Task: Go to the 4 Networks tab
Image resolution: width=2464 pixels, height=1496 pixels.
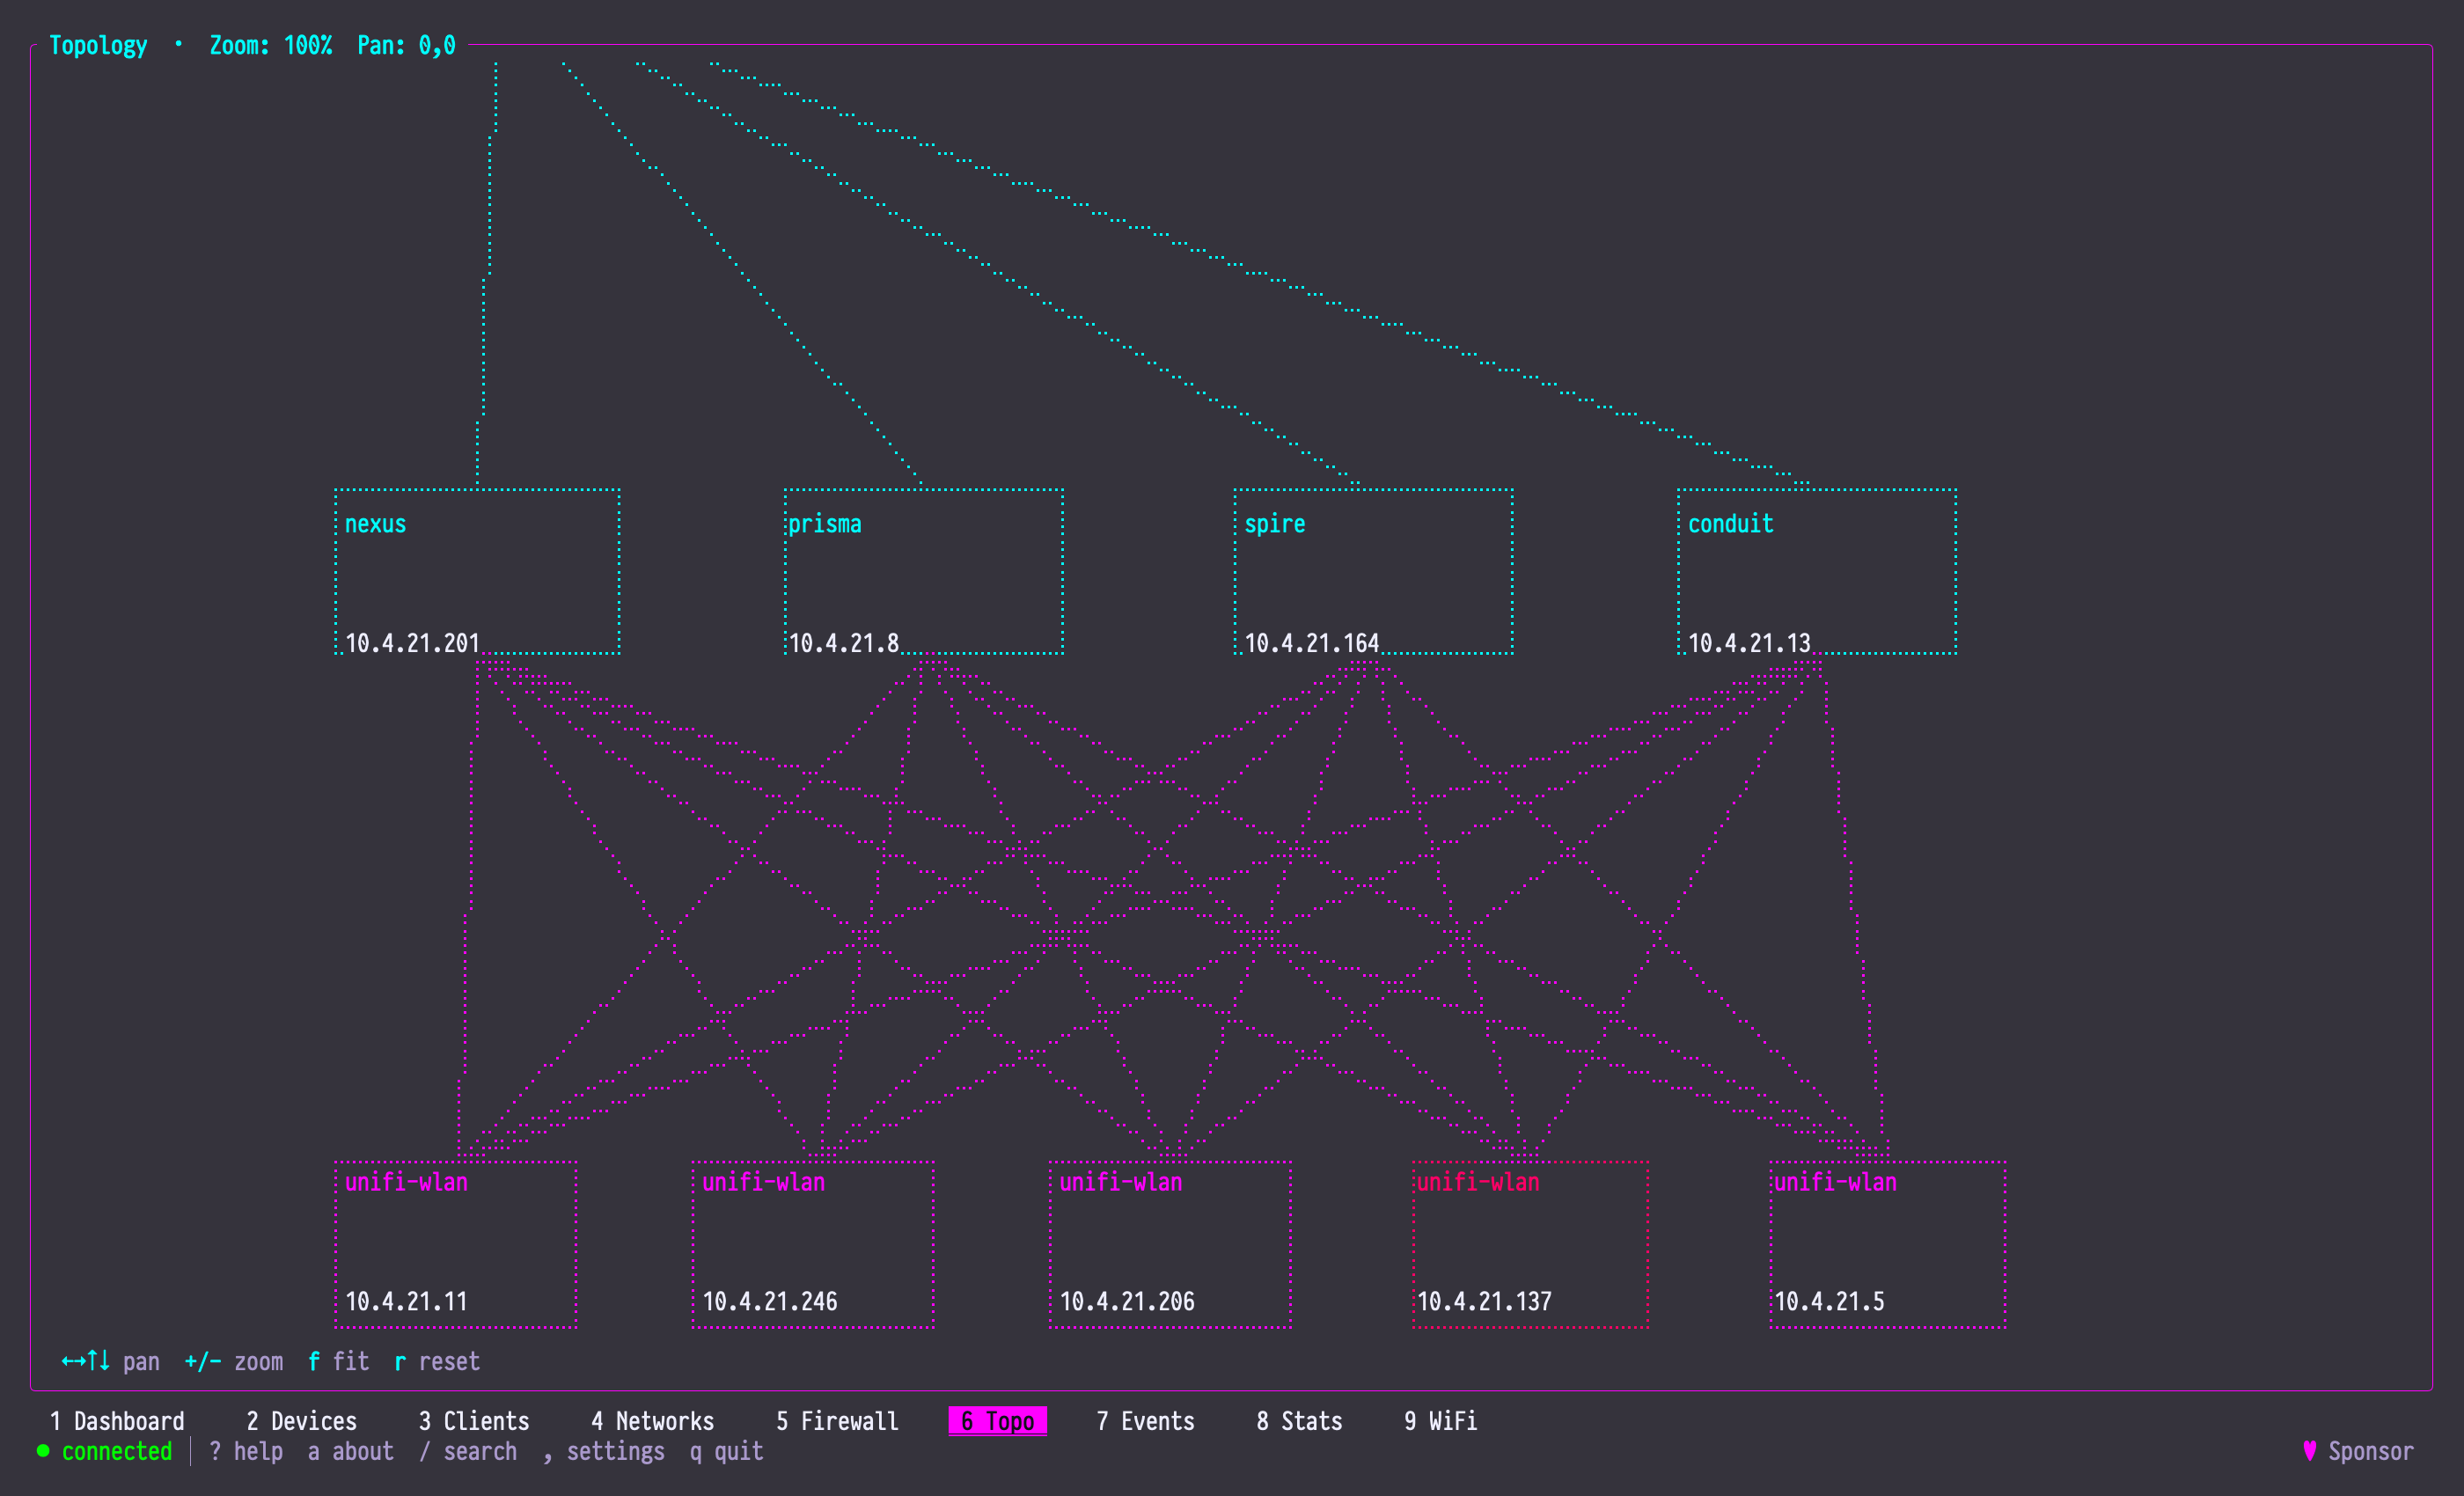Action: click(652, 1421)
